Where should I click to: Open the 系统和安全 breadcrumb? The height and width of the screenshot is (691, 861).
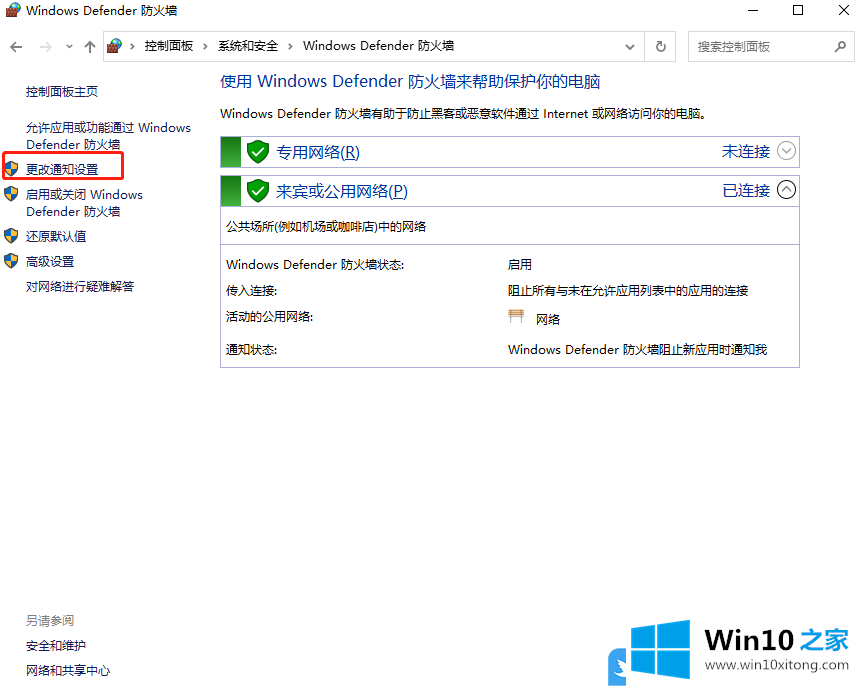pyautogui.click(x=248, y=46)
